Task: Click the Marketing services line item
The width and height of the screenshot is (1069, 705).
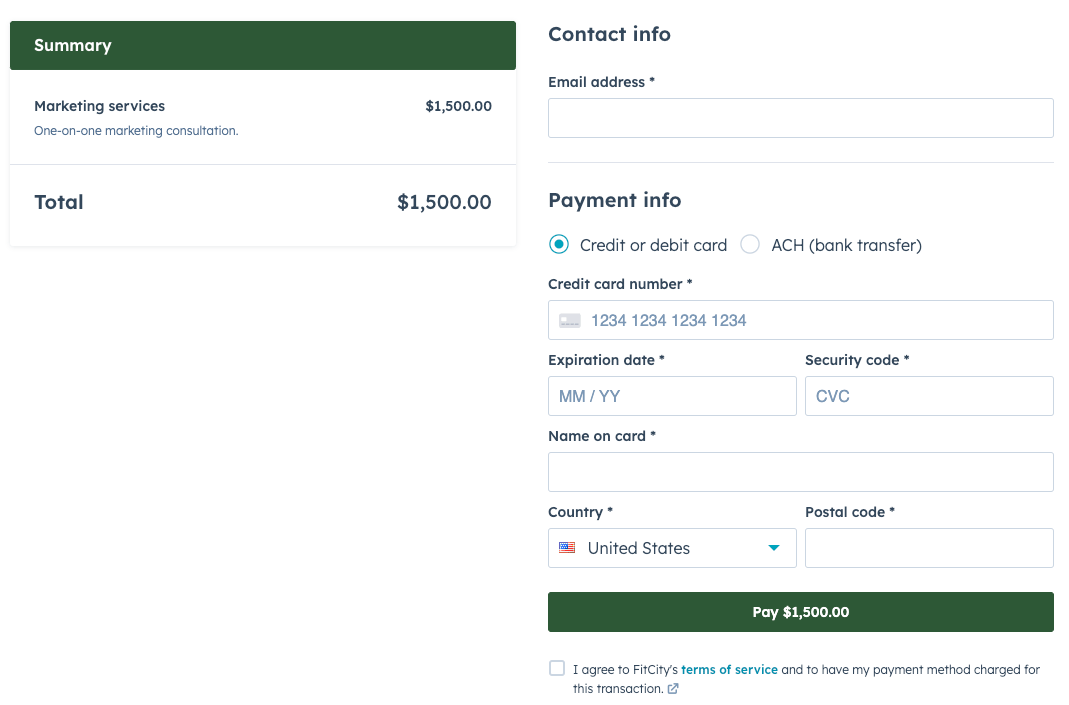Action: (x=99, y=106)
